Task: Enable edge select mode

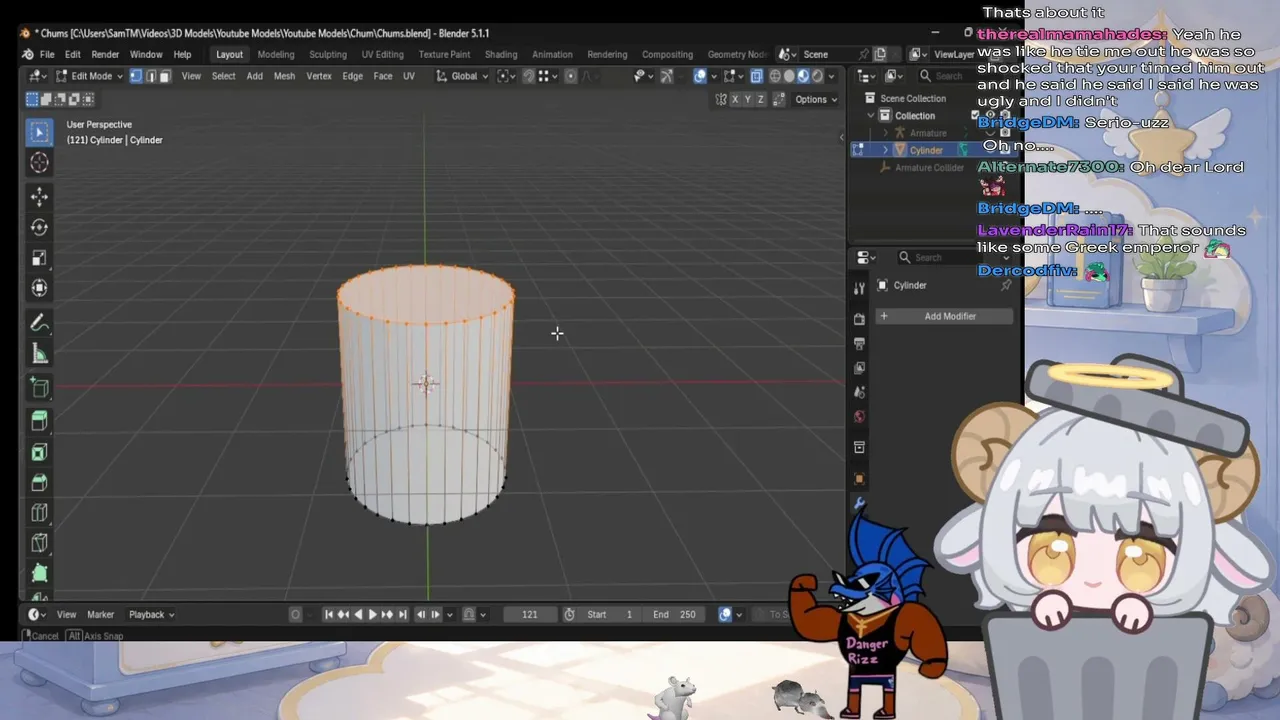Action: point(151,76)
